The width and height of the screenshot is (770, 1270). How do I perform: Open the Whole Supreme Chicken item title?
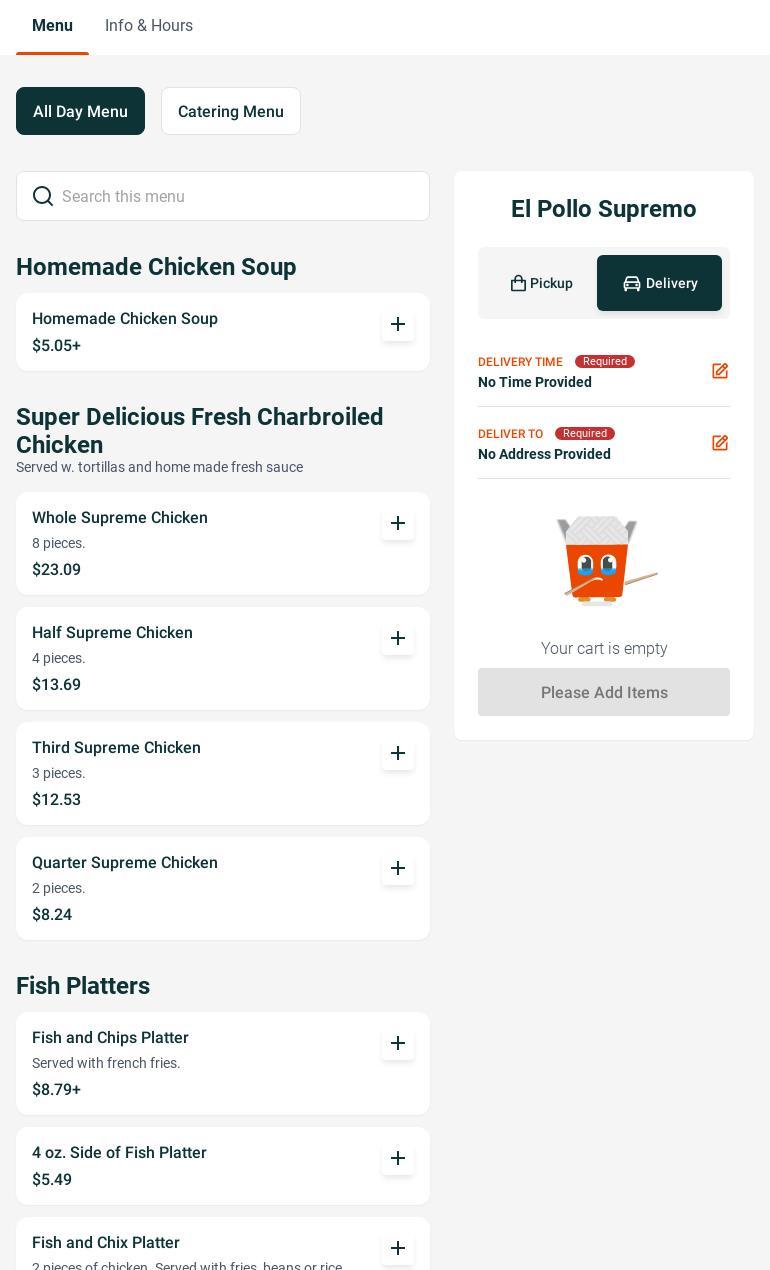120,518
